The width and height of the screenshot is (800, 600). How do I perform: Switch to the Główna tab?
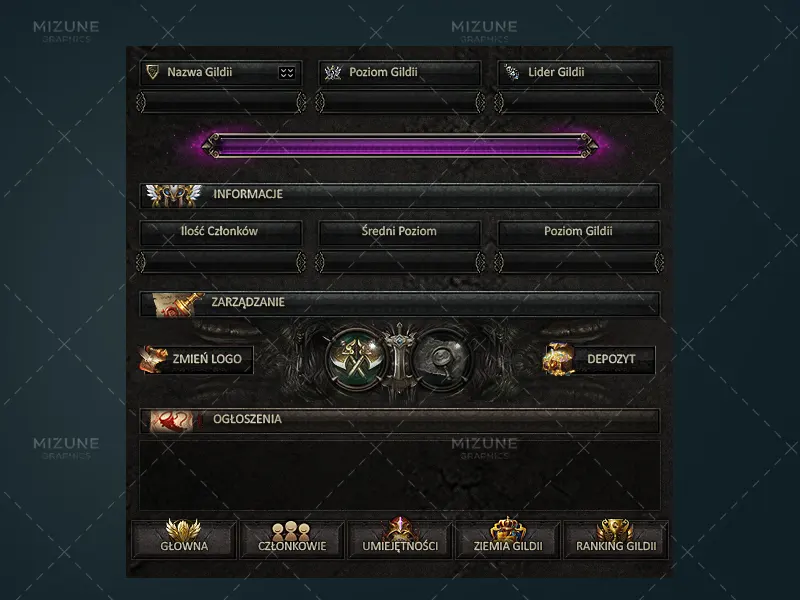(184, 539)
